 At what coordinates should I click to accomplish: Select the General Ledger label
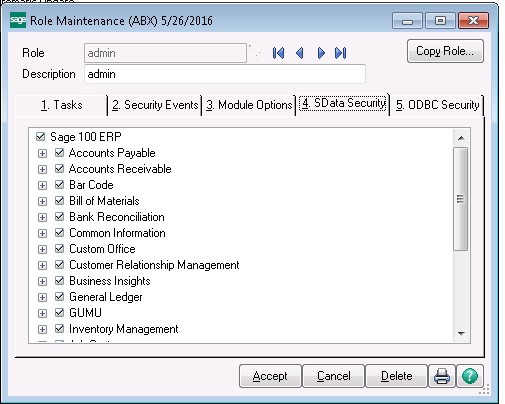(x=106, y=297)
